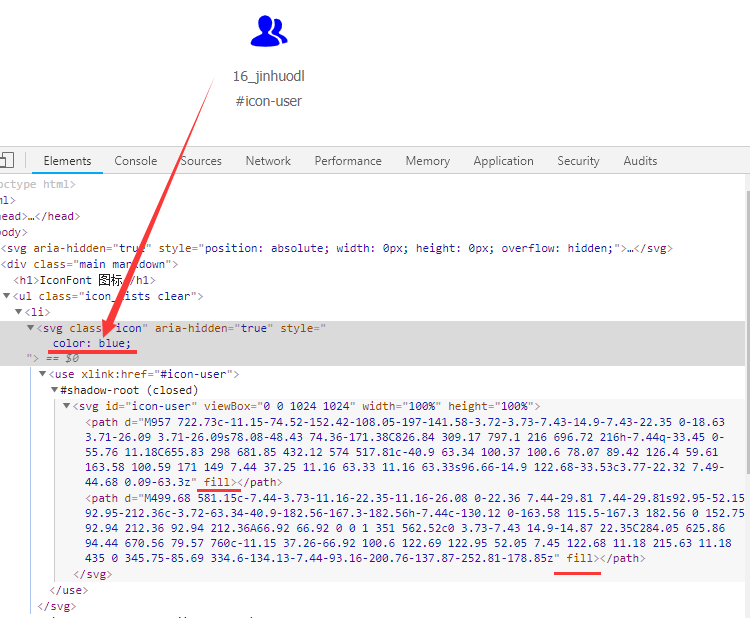
Task: Click the fill attribute of second path
Action: pyautogui.click(x=580, y=558)
